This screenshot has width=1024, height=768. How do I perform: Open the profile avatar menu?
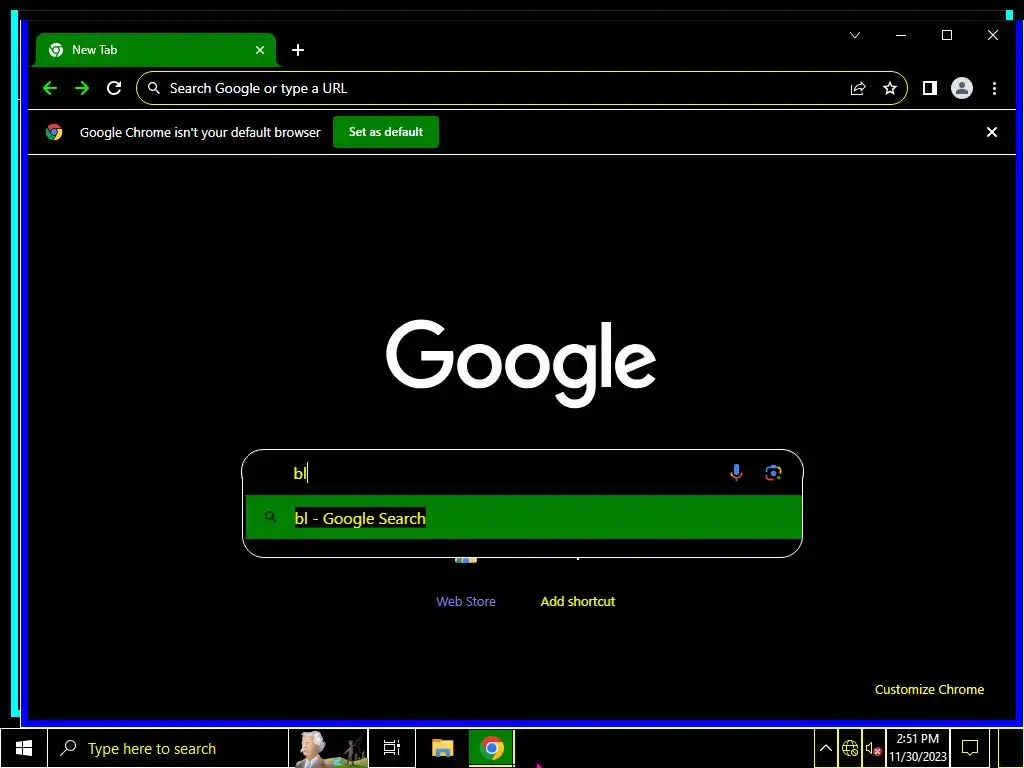click(961, 88)
